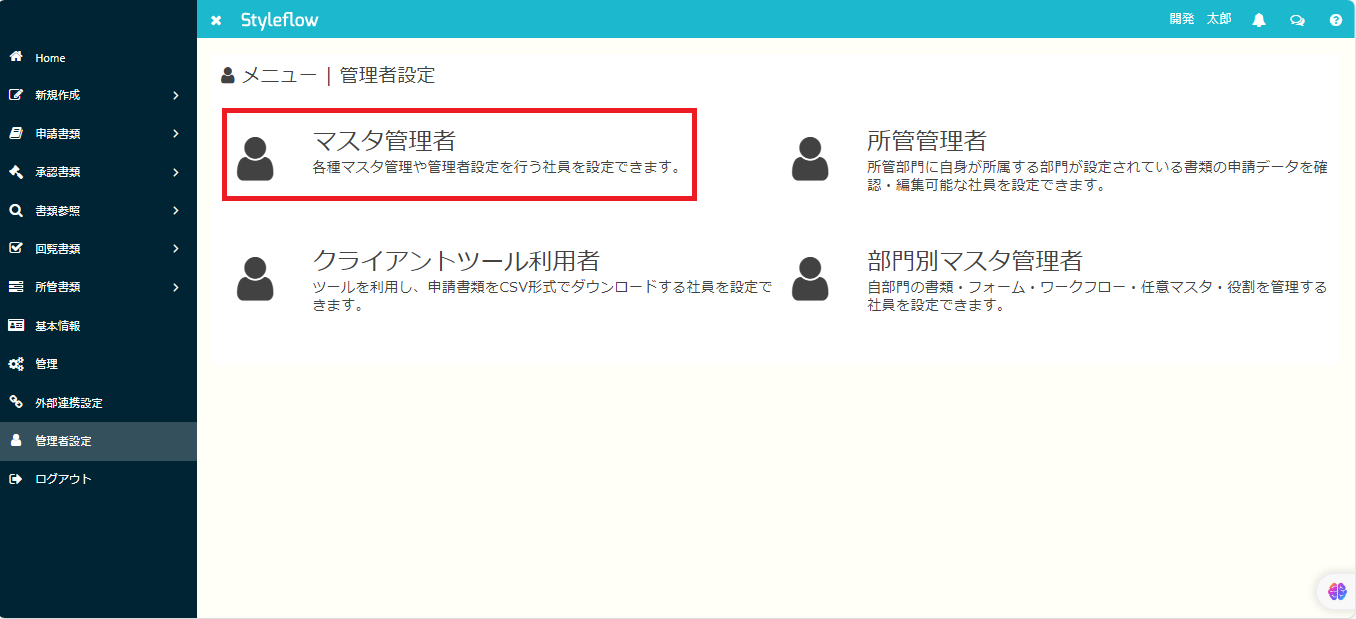The image size is (1356, 619).
Task: Click the Home house icon in sidebar
Action: (16, 57)
